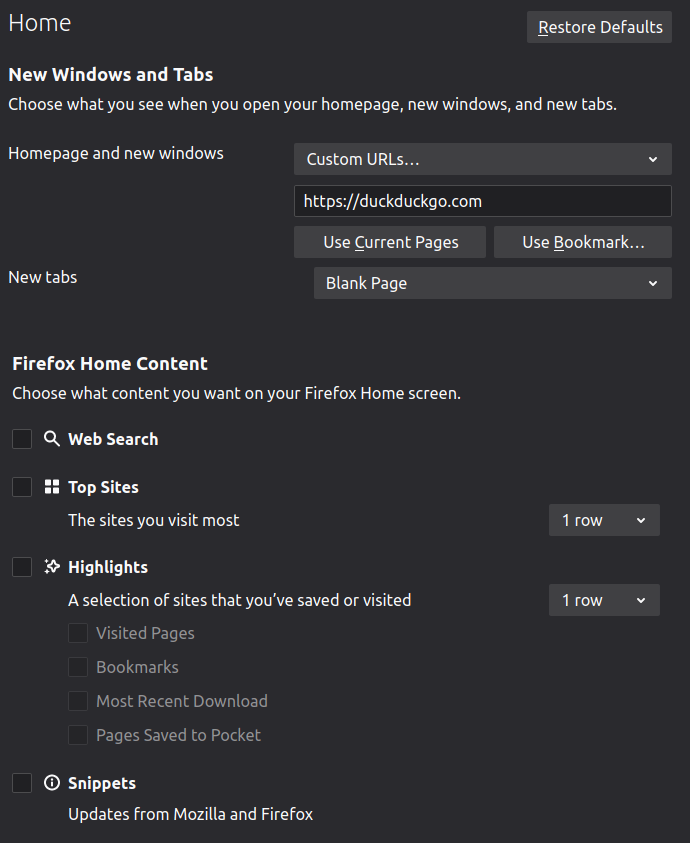This screenshot has width=690, height=843.
Task: Tick the Visited Pages checkbox
Action: [78, 633]
